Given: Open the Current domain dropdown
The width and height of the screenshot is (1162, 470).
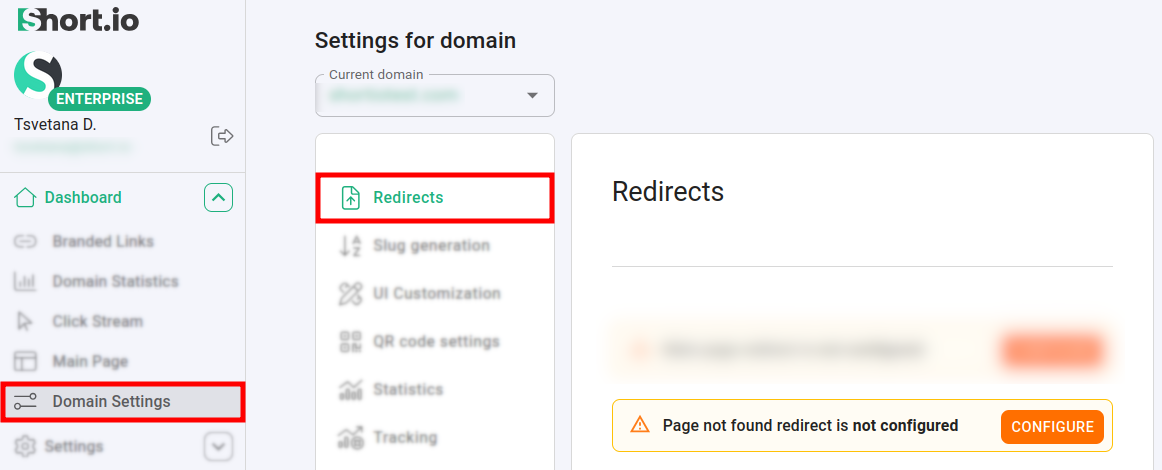Looking at the screenshot, I should [x=435, y=96].
